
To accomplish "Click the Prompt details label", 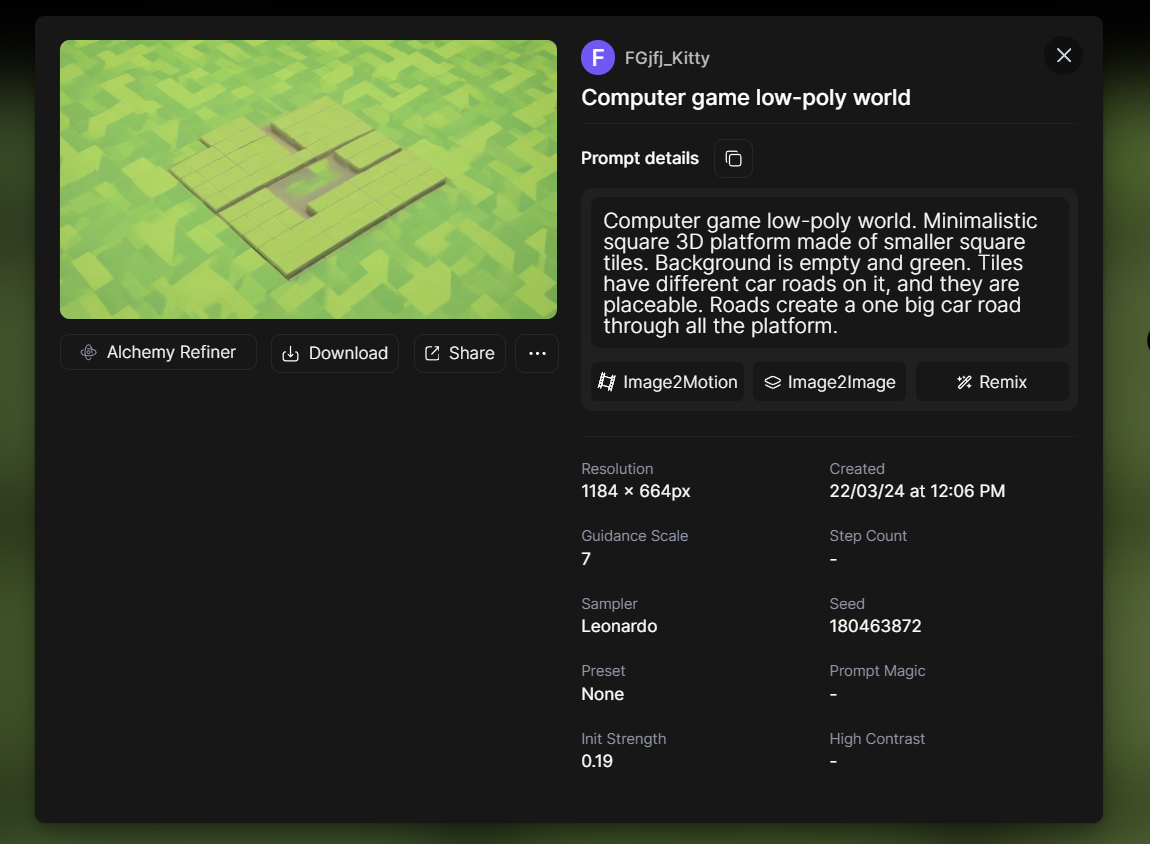I will (x=640, y=159).
